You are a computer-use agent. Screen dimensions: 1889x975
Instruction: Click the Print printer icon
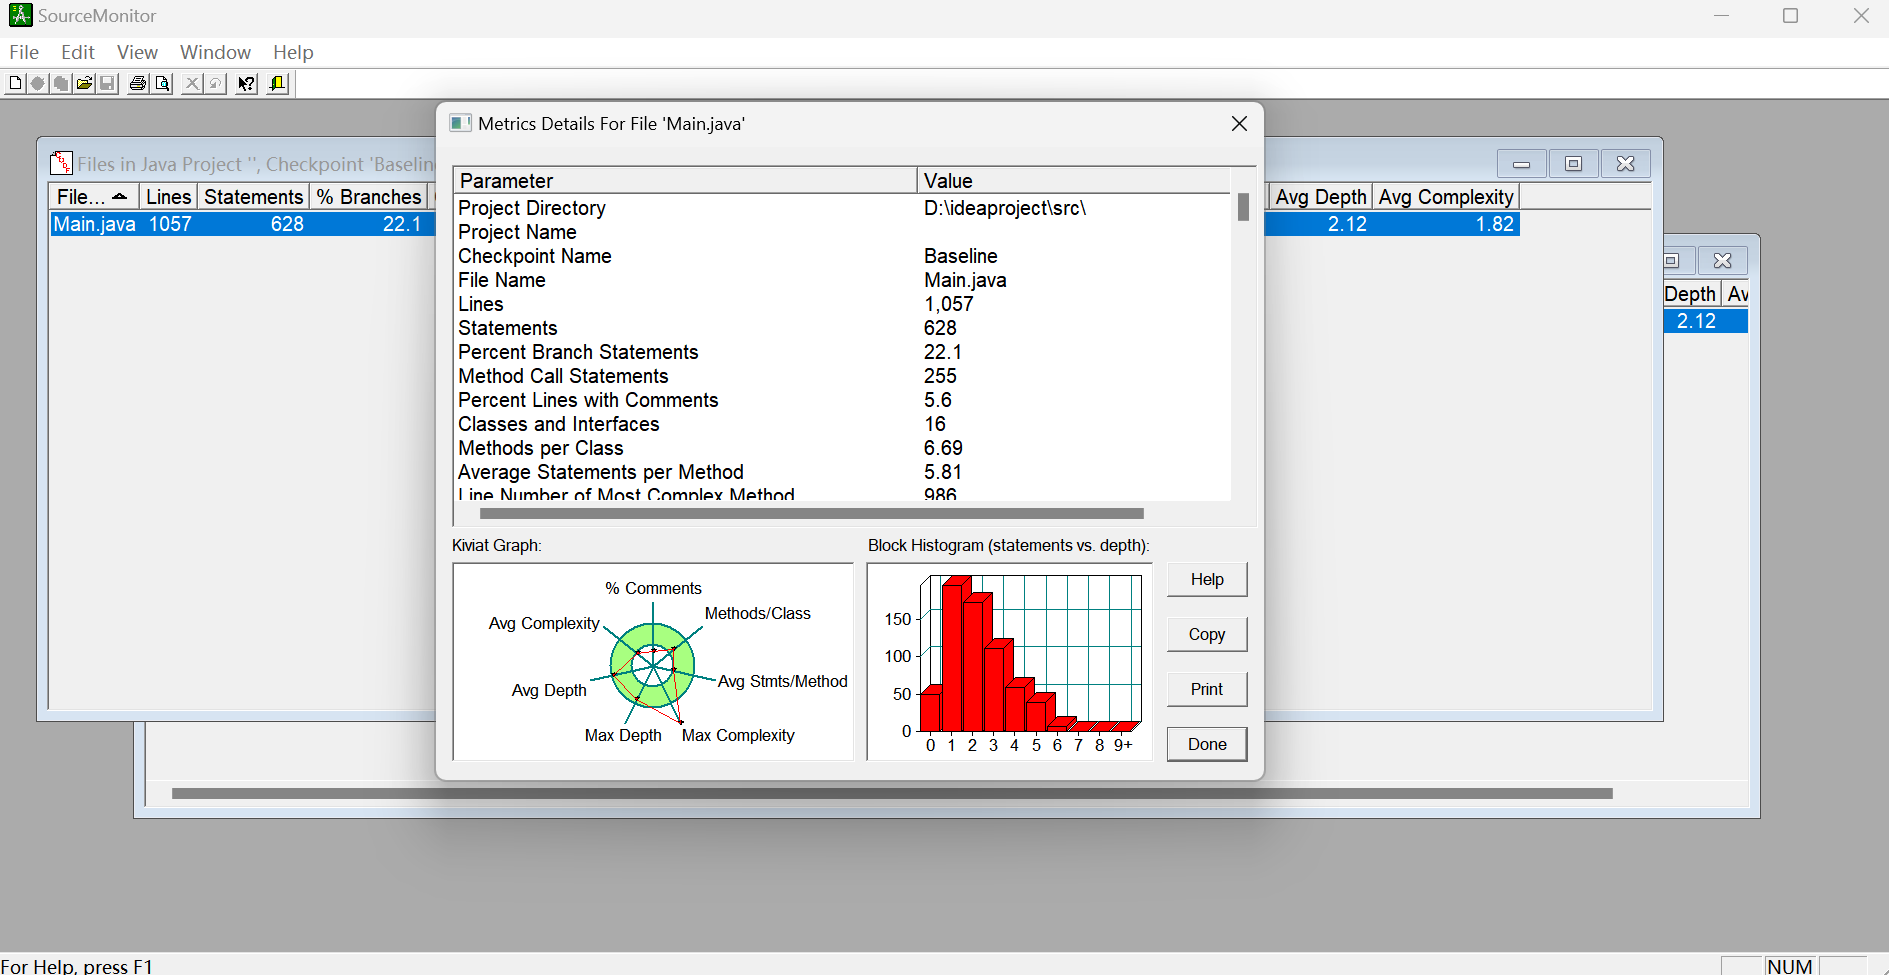[138, 84]
